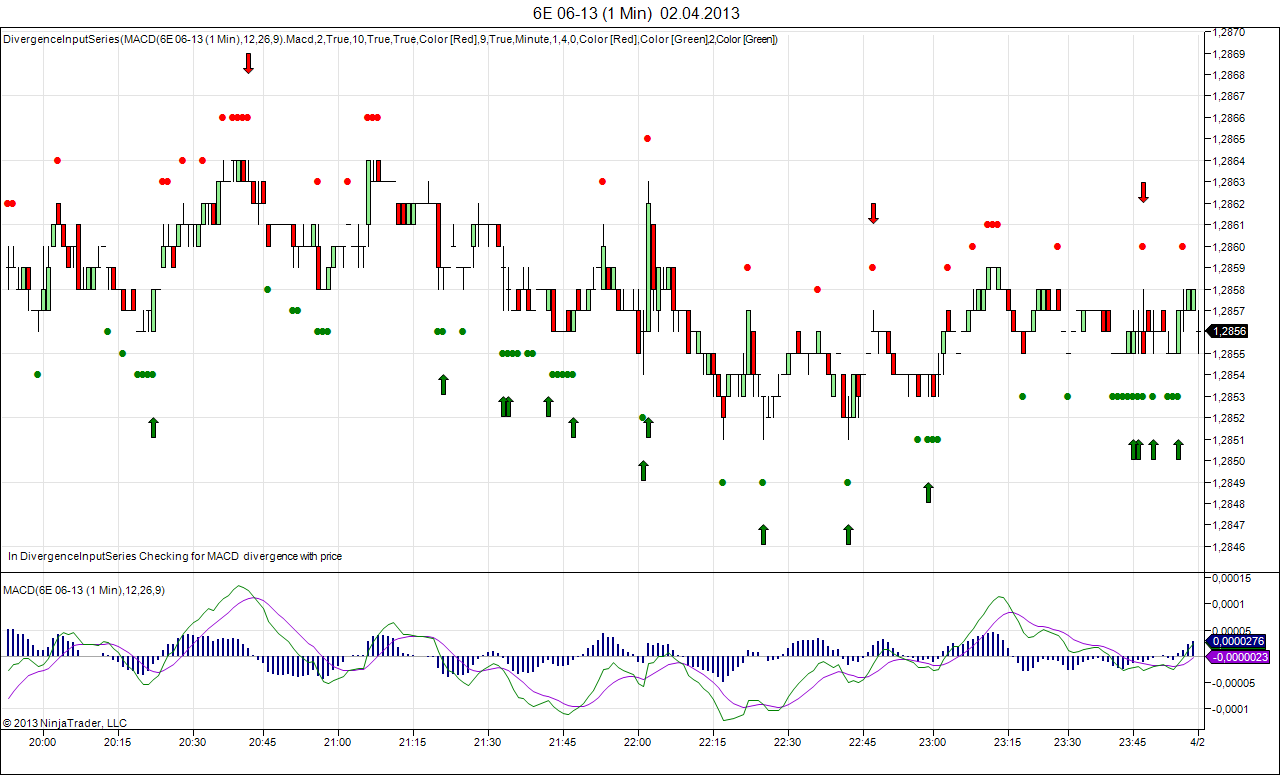Click the 1,2853 price axis label

(x=1229, y=397)
